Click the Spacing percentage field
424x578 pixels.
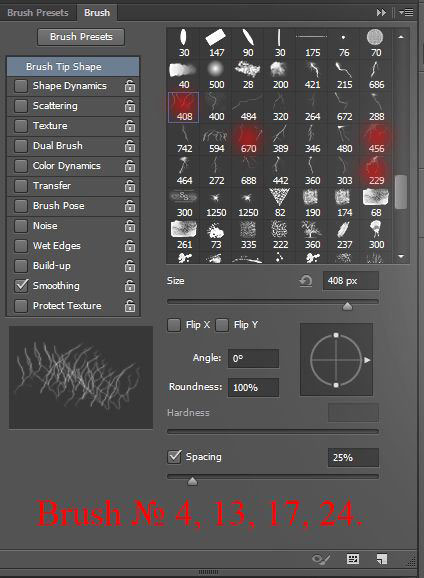point(353,457)
